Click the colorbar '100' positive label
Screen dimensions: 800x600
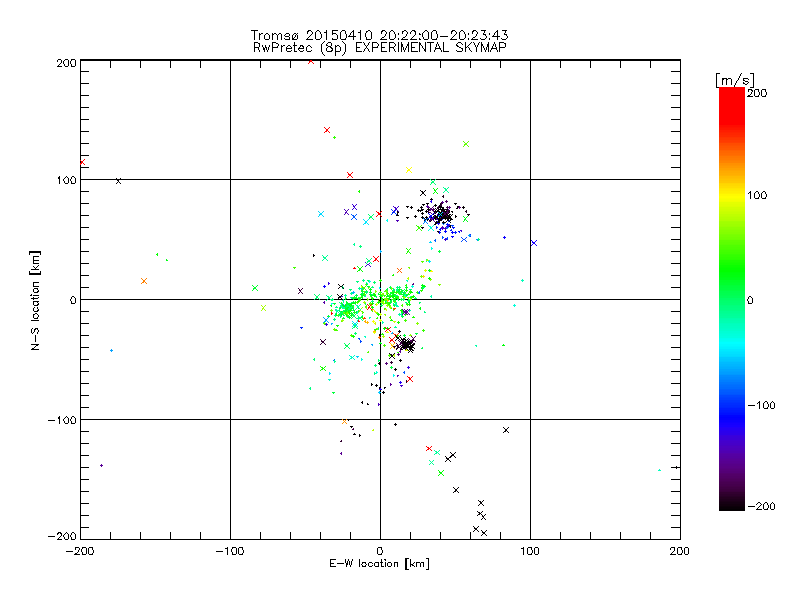[757, 195]
